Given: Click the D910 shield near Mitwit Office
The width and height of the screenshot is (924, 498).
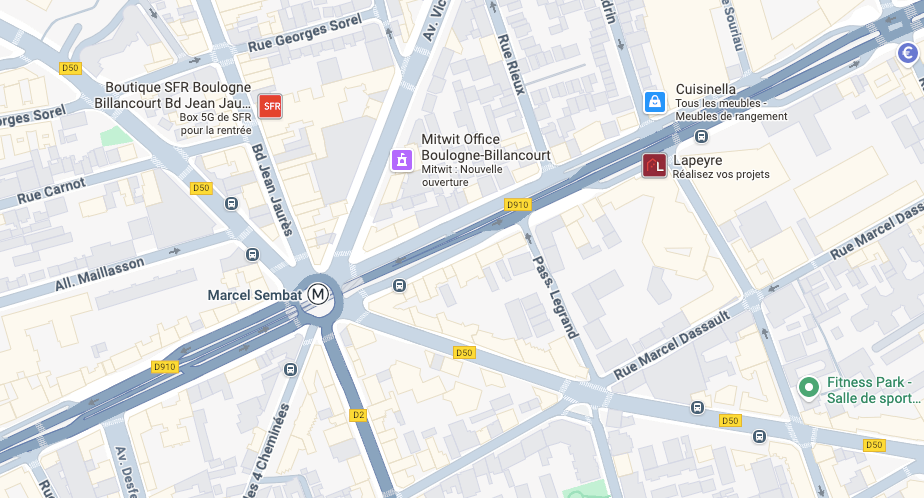Looking at the screenshot, I should (x=518, y=205).
